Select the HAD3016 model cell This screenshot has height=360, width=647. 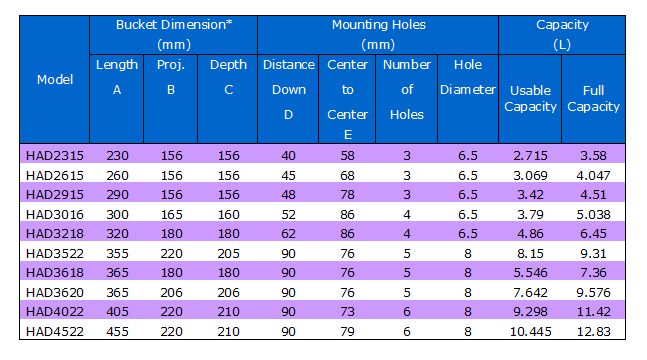tap(55, 215)
